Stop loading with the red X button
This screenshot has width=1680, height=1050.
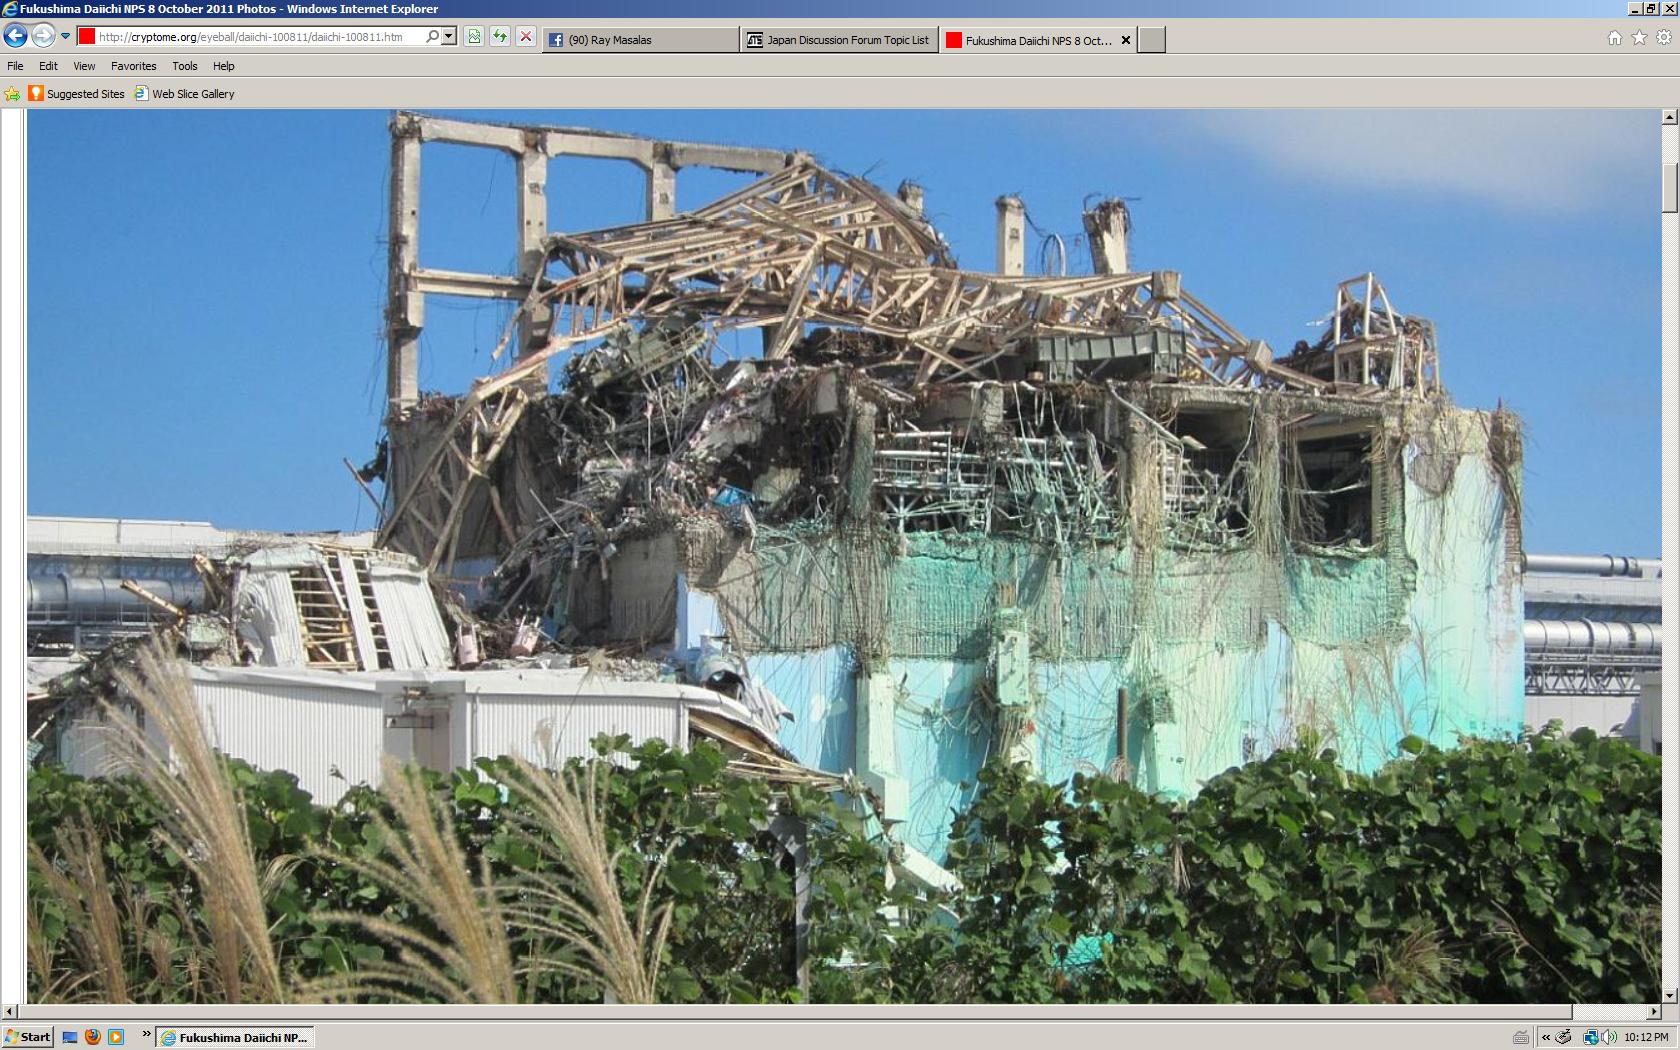point(526,37)
